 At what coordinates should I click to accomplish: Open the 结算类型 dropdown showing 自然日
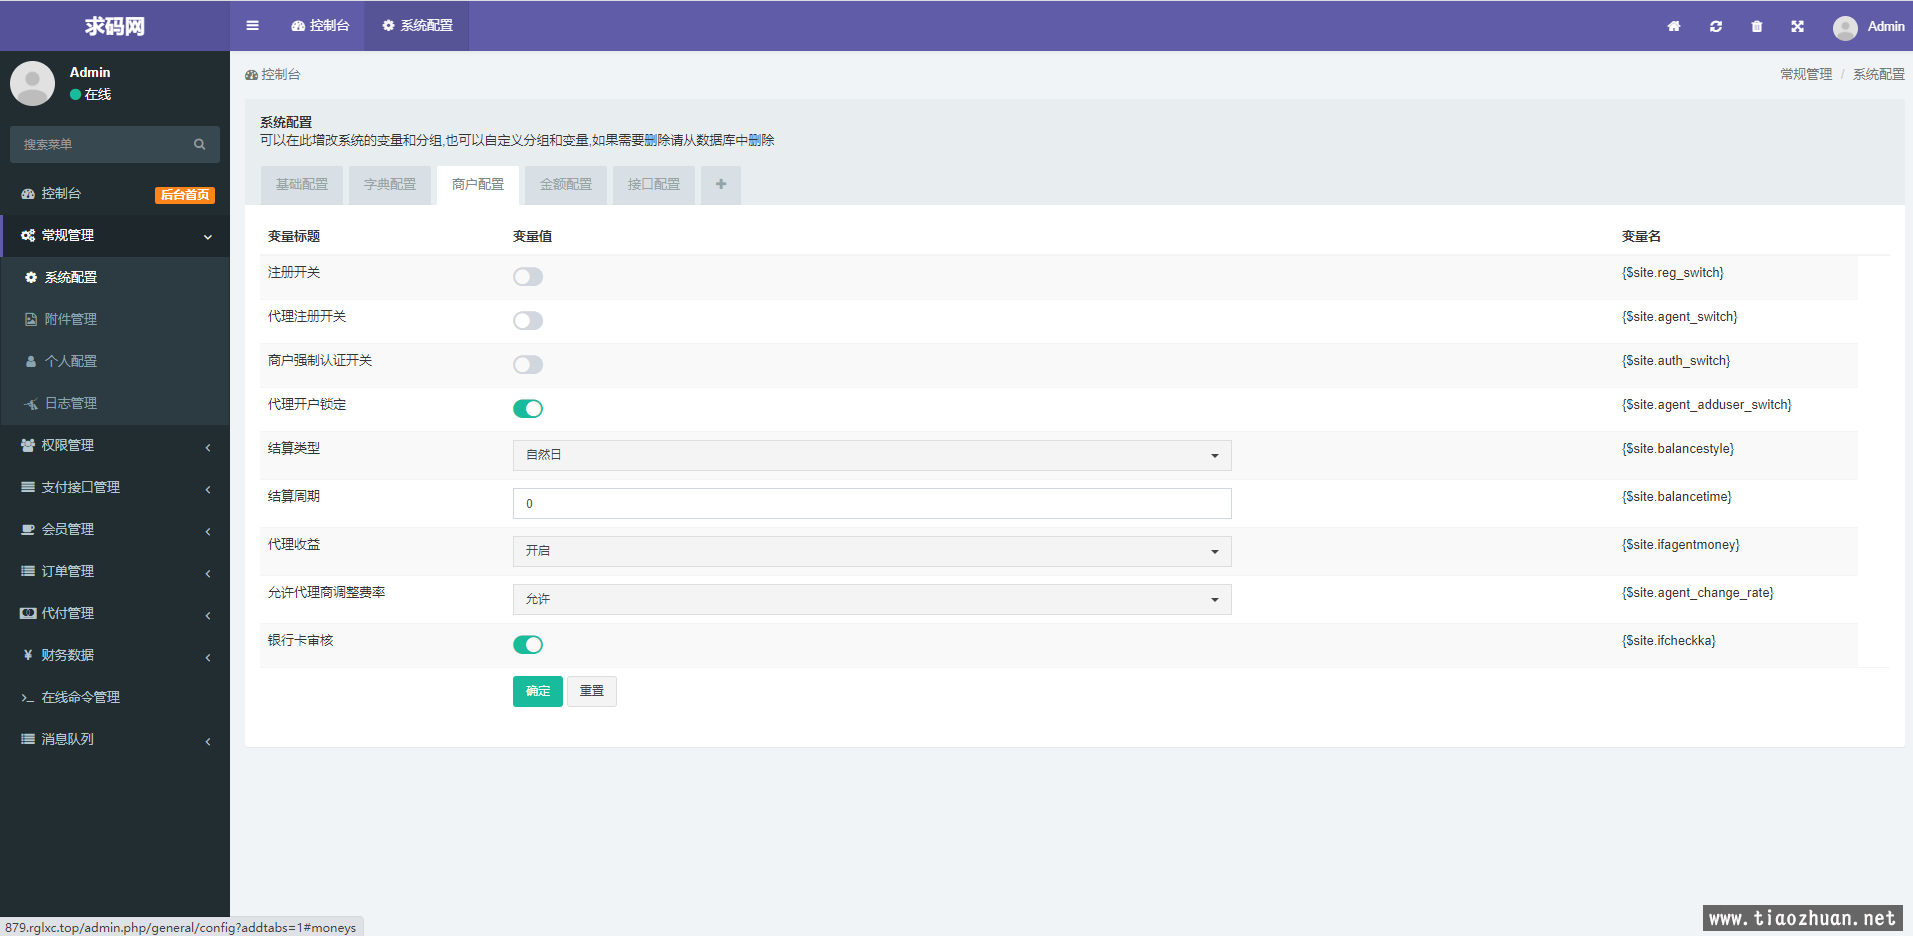click(872, 455)
